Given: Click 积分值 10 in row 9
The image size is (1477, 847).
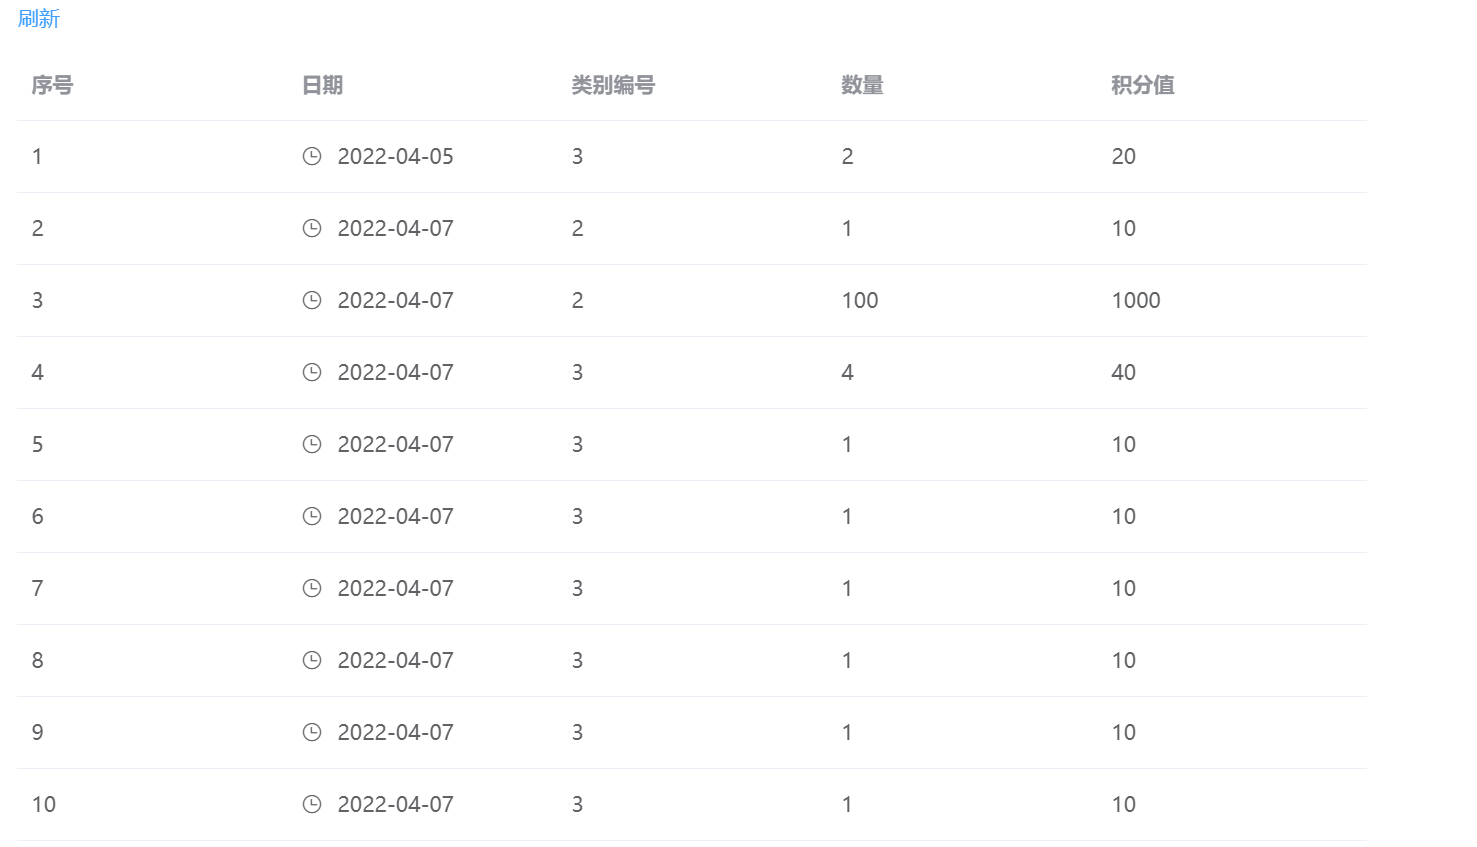Looking at the screenshot, I should pos(1124,732).
